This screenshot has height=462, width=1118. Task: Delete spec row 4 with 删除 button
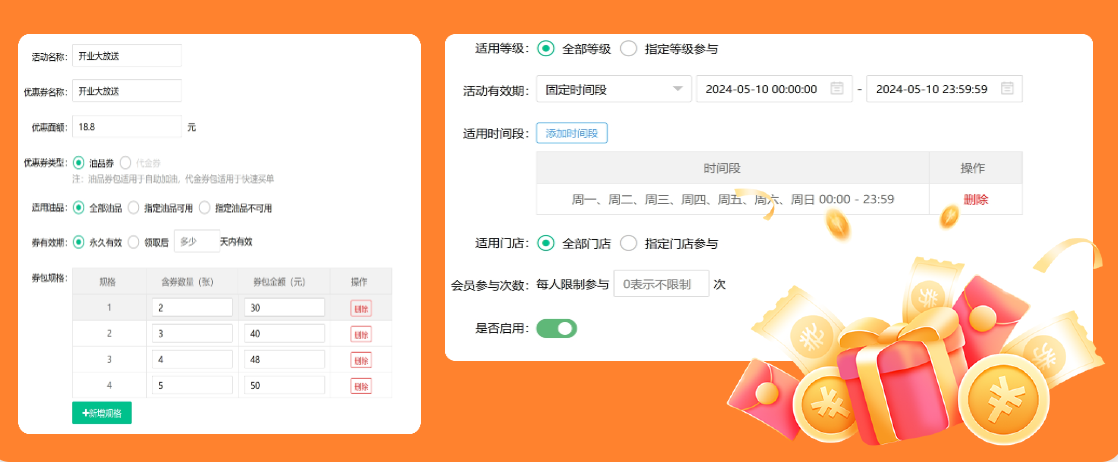tap(360, 386)
